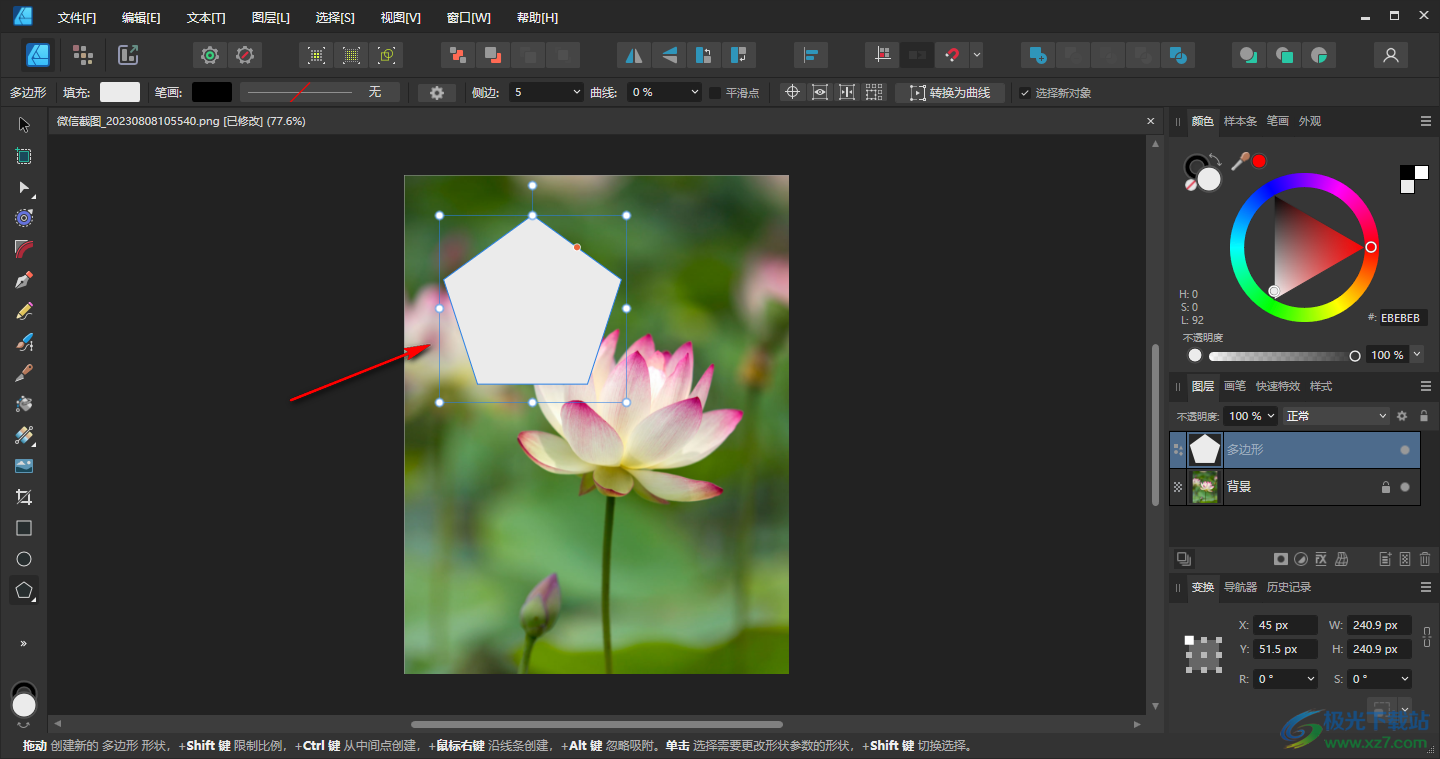Image resolution: width=1440 pixels, height=759 pixels.
Task: Click the 笔画 black stroke swatch
Action: pos(212,92)
